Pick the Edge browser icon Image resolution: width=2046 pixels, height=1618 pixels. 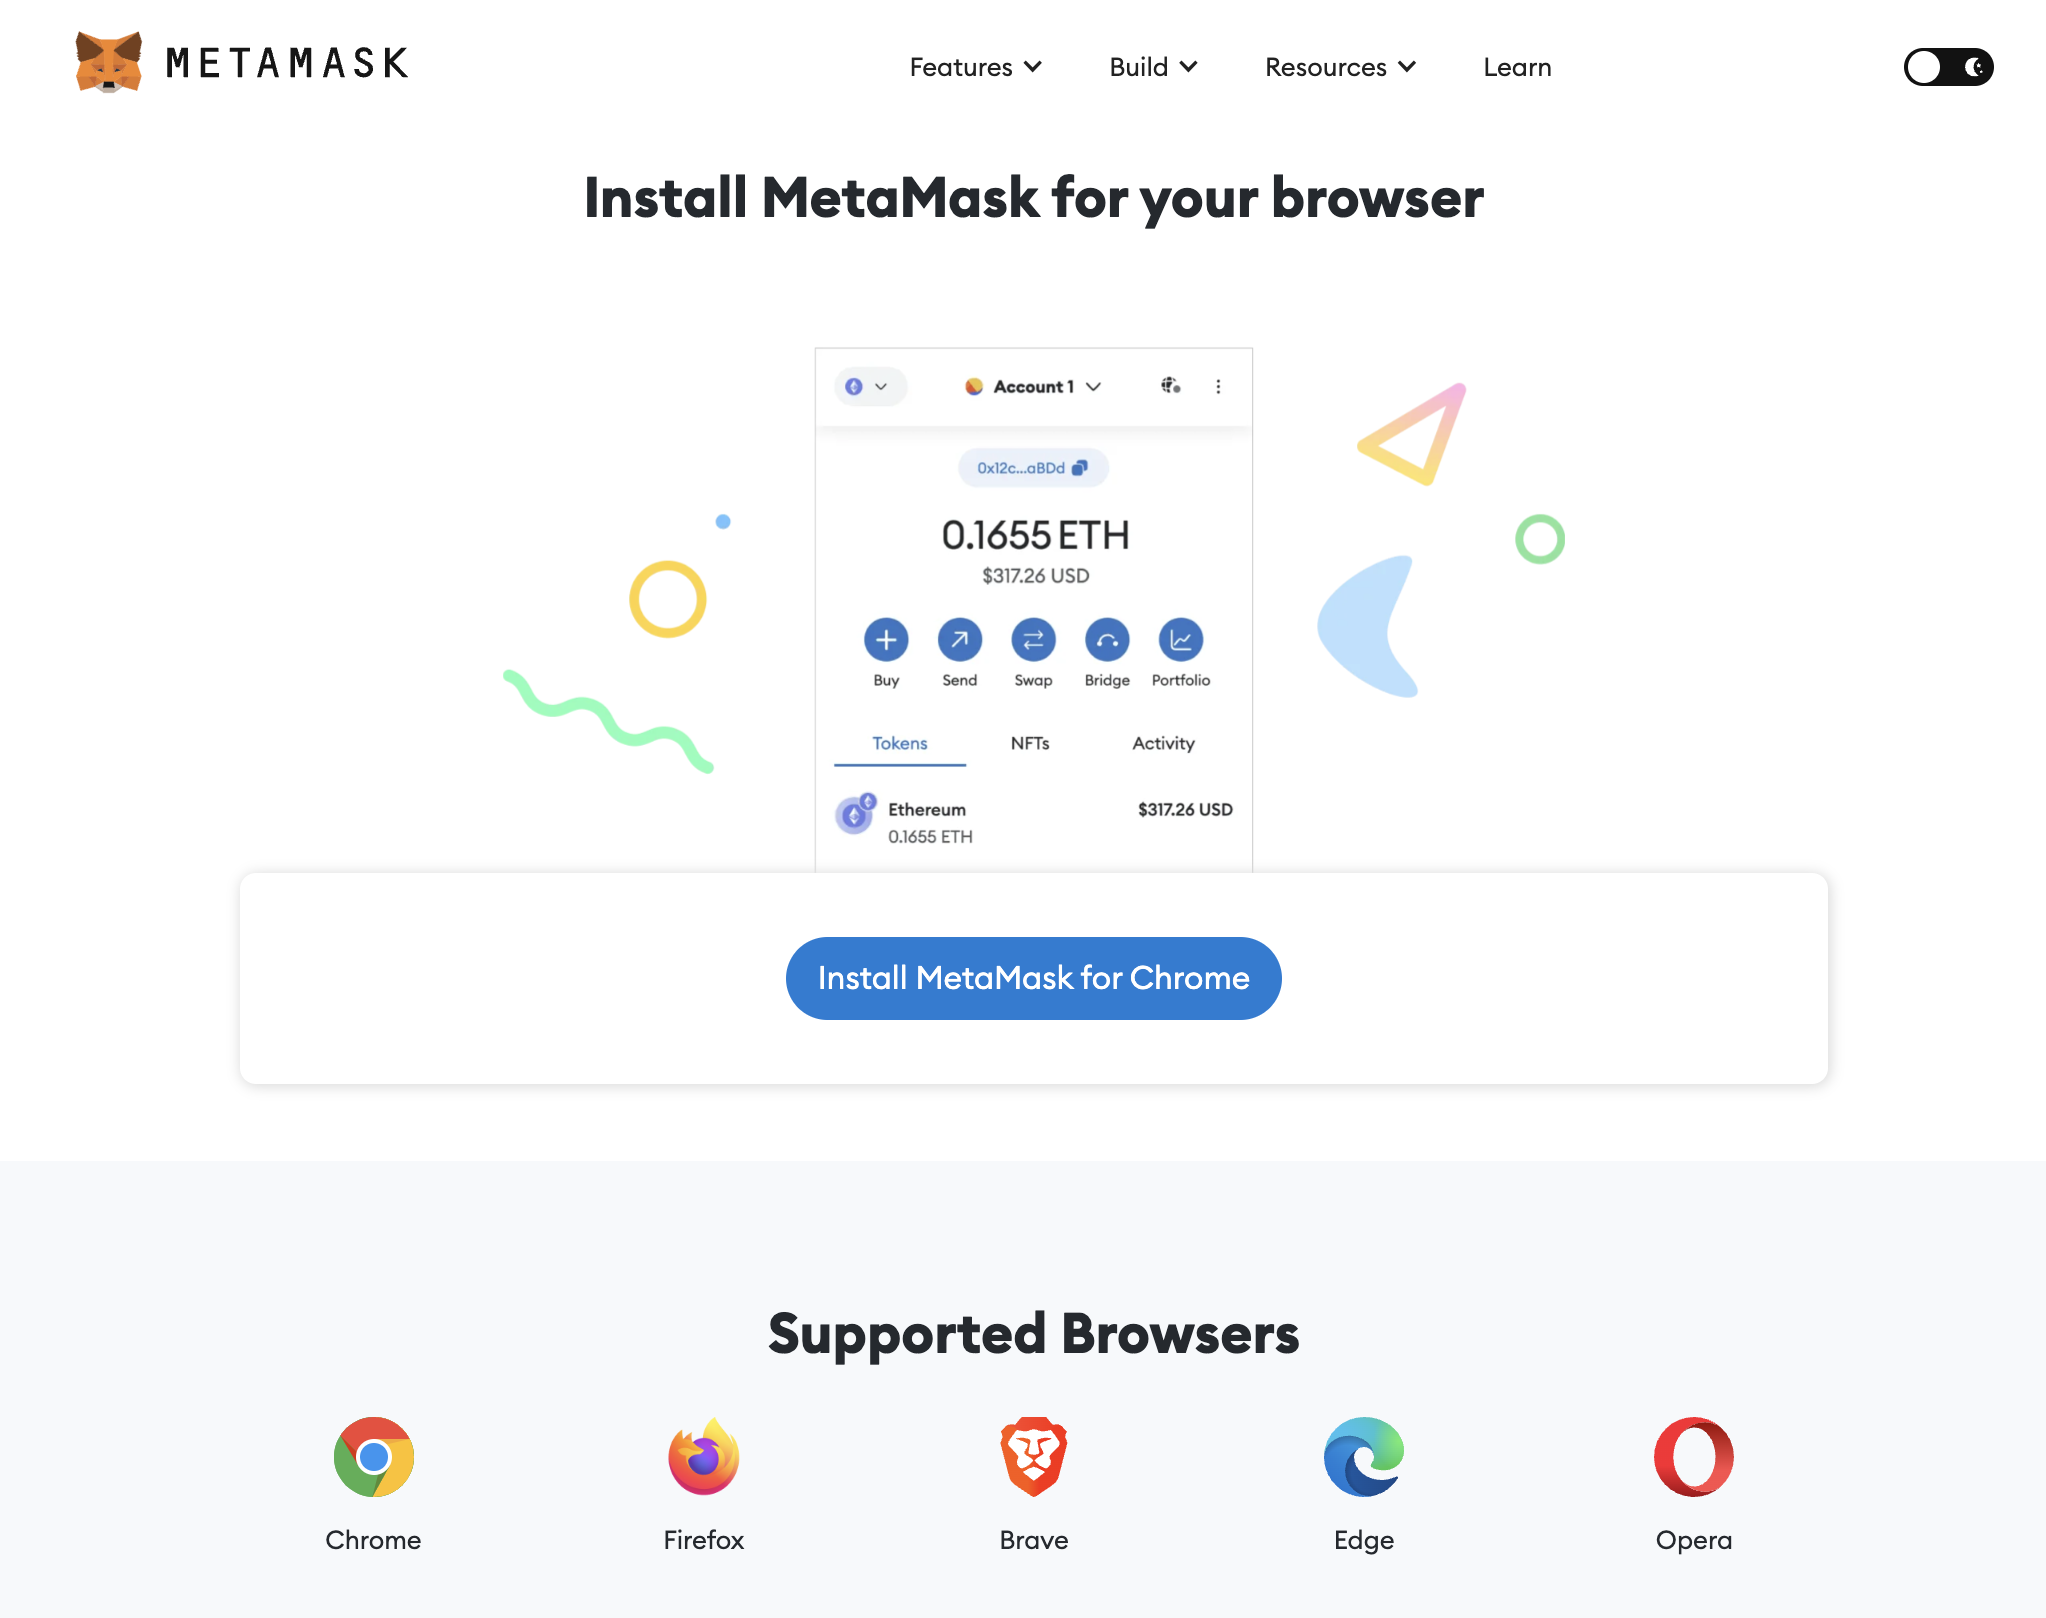click(x=1364, y=1456)
